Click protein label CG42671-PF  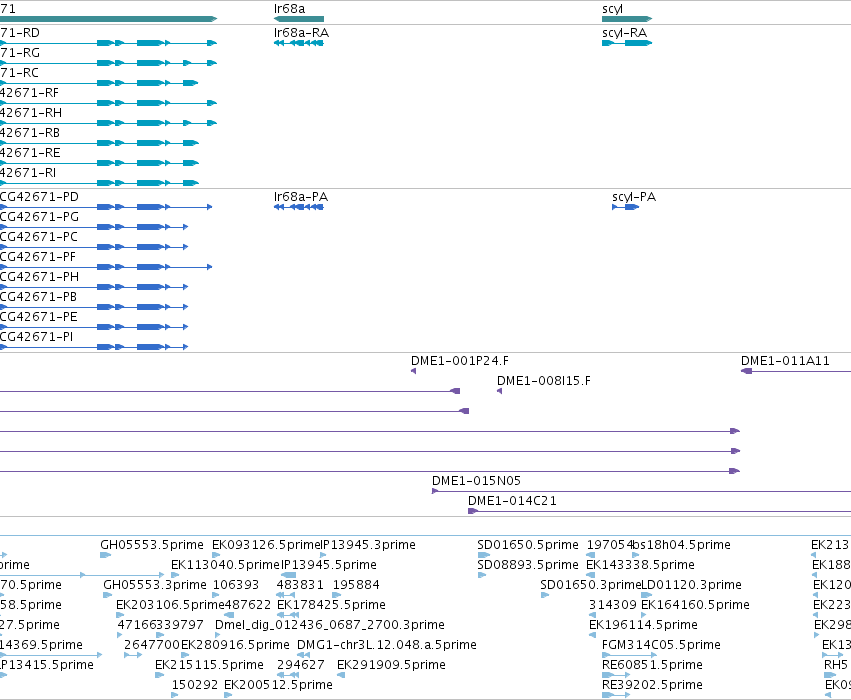pyautogui.click(x=38, y=257)
